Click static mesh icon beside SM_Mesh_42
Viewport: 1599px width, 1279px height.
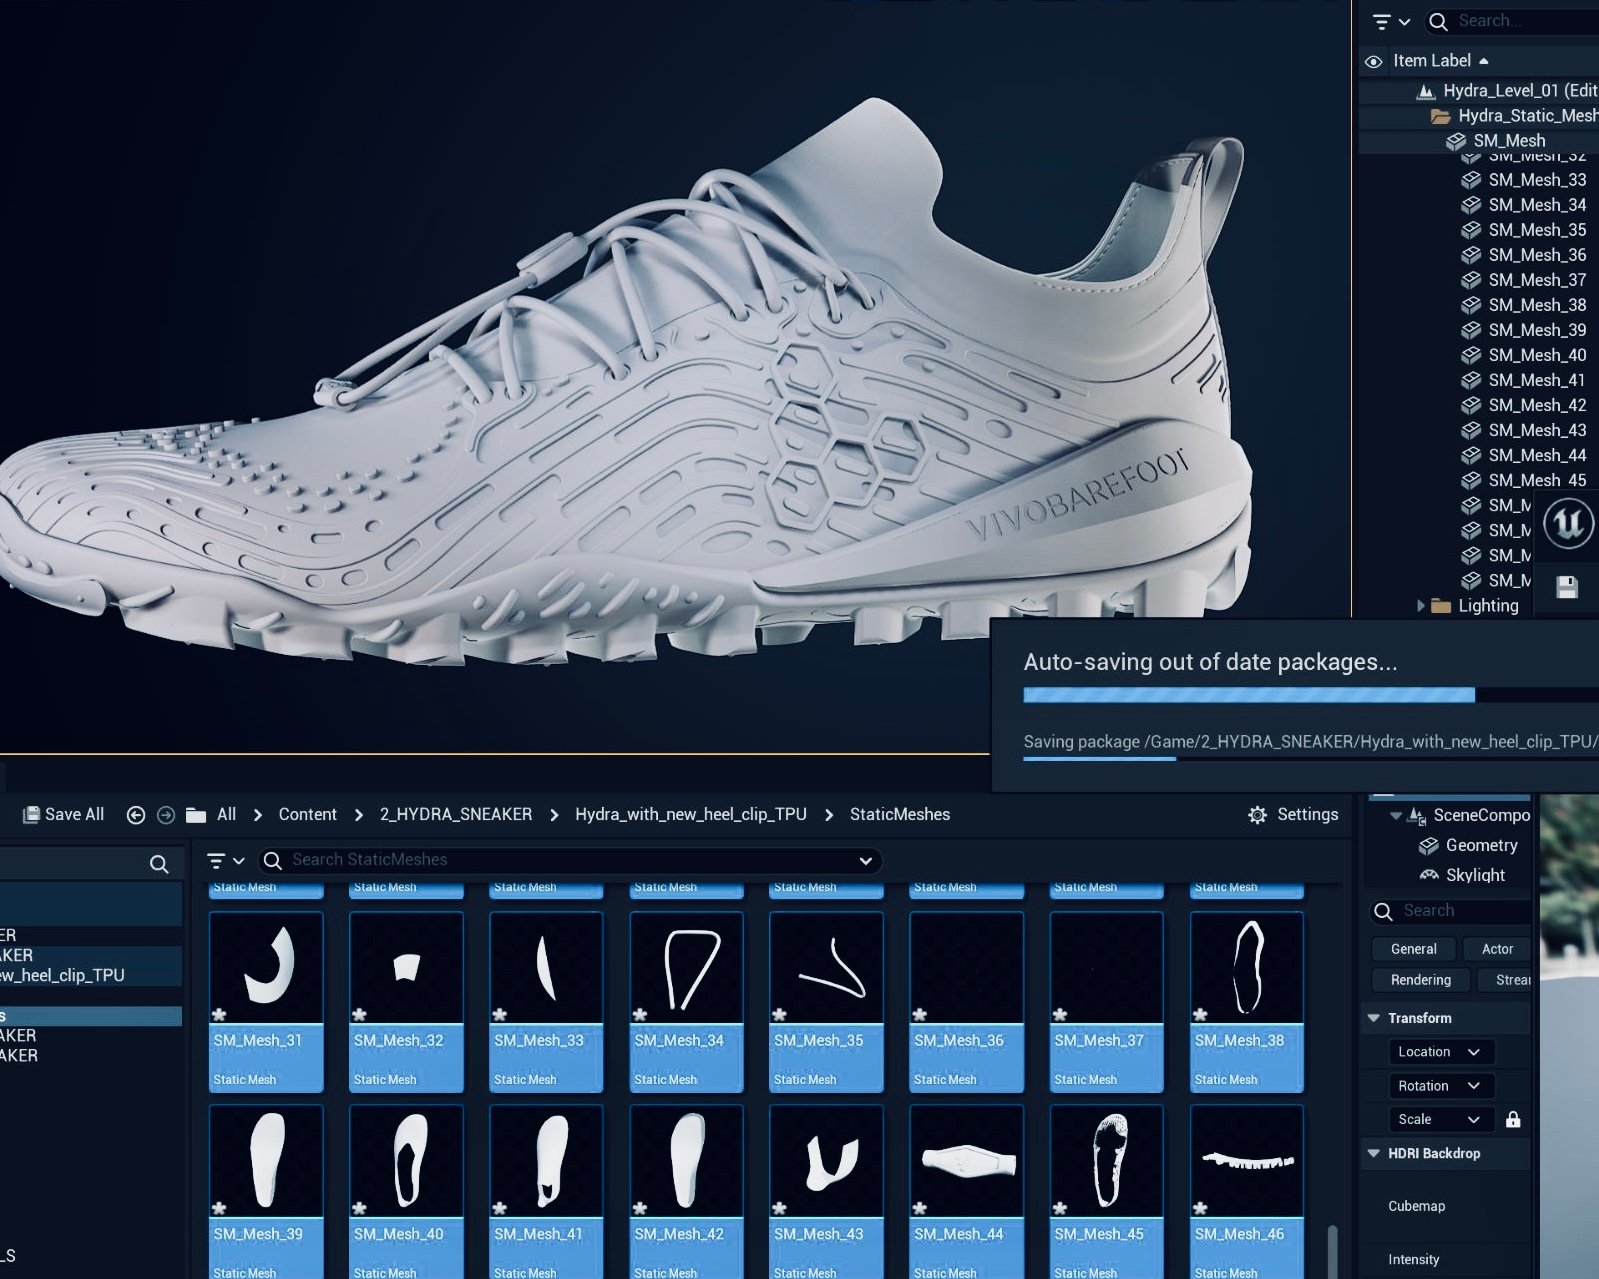[x=1471, y=405]
